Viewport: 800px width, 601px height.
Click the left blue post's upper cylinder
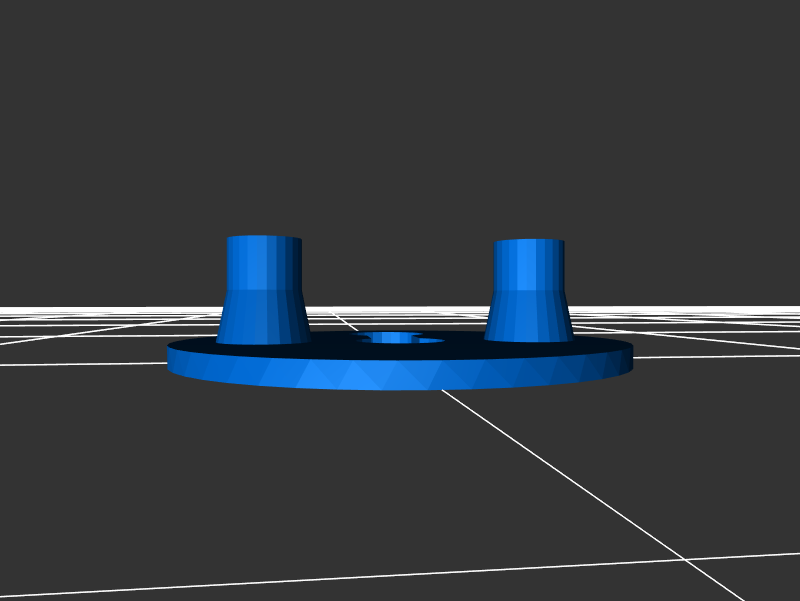tap(264, 262)
